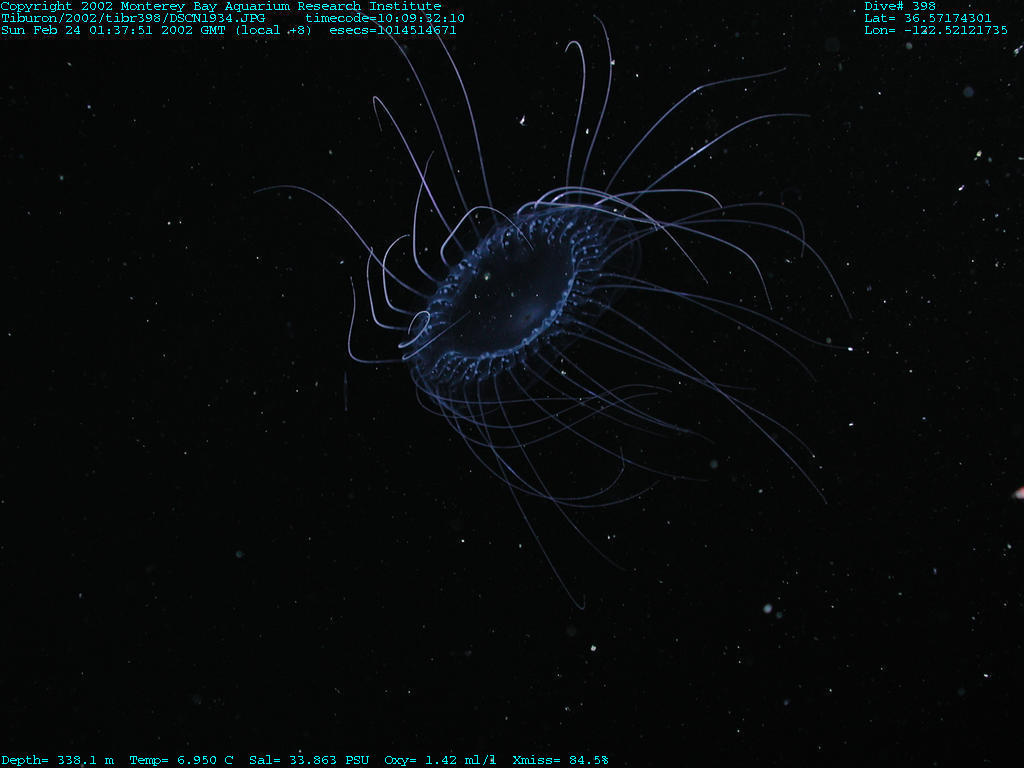Viewport: 1024px width, 768px height.
Task: Click the Xmiss= 84.5% reading
Action: (560, 760)
